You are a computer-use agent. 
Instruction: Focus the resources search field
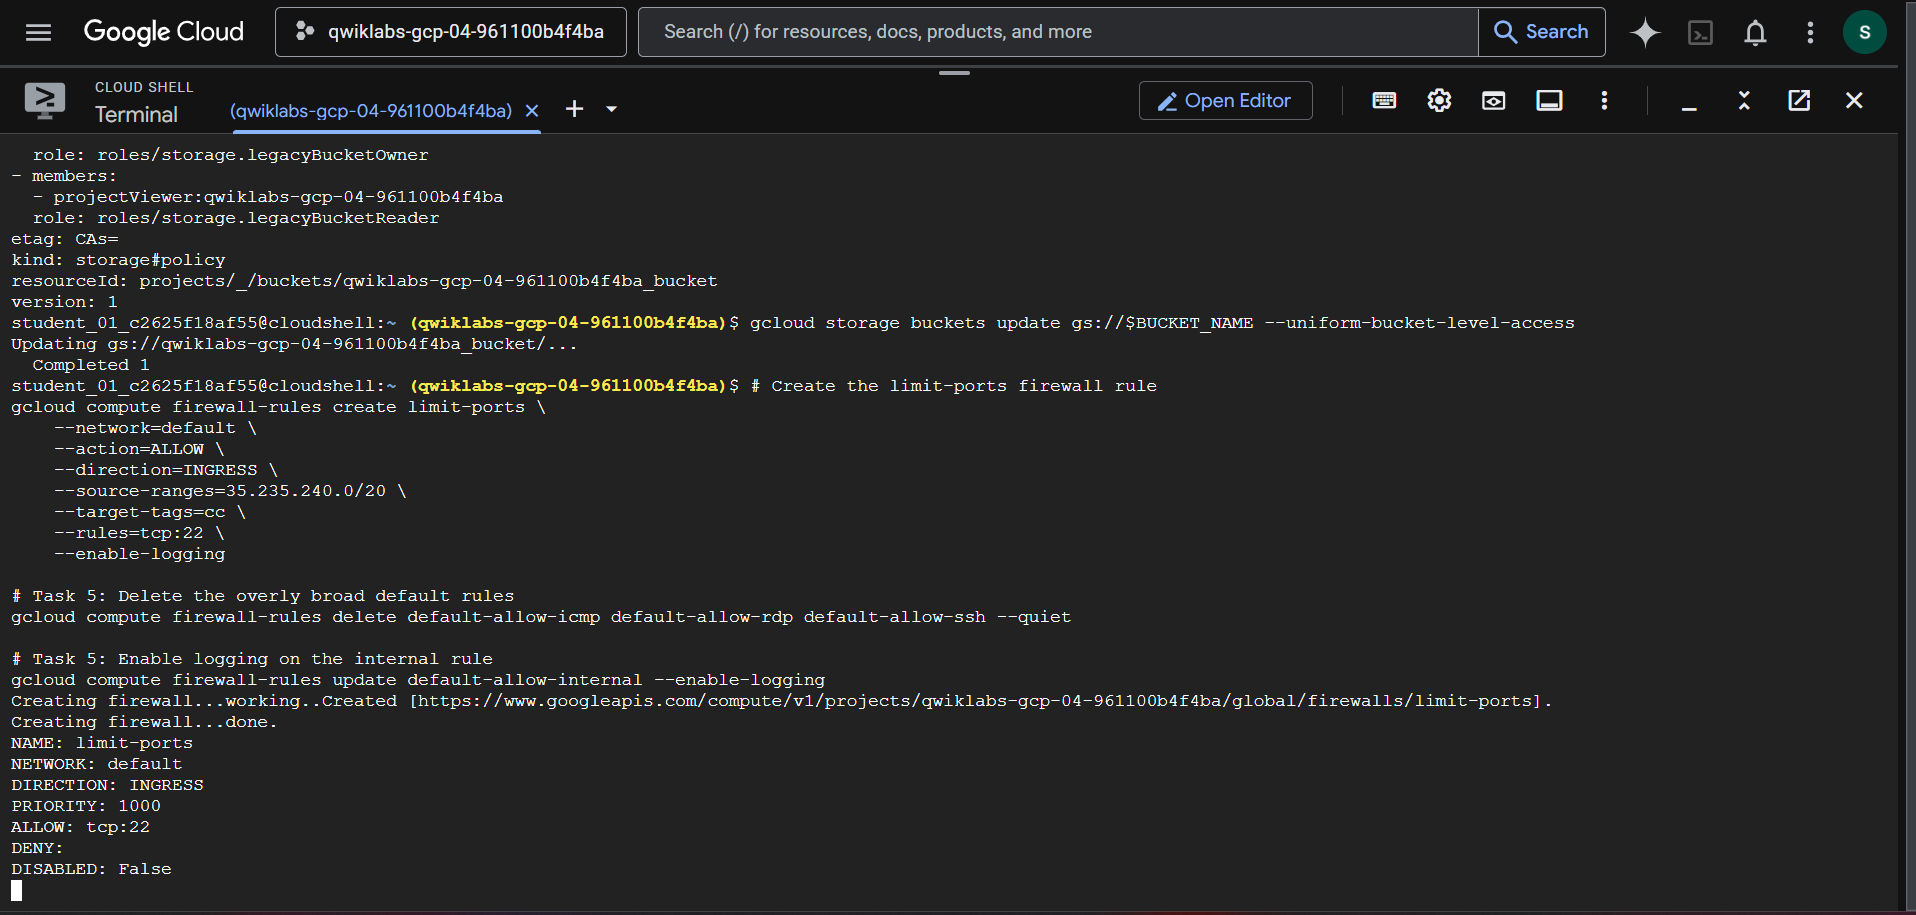1058,32
